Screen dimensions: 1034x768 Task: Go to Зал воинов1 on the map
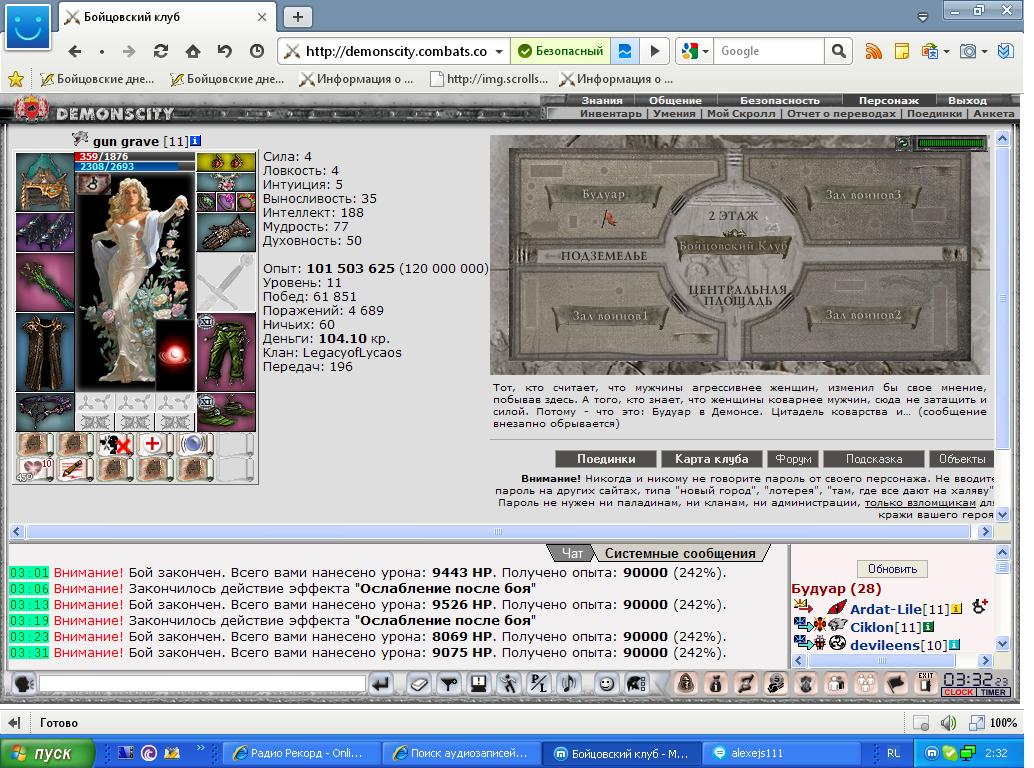609,316
